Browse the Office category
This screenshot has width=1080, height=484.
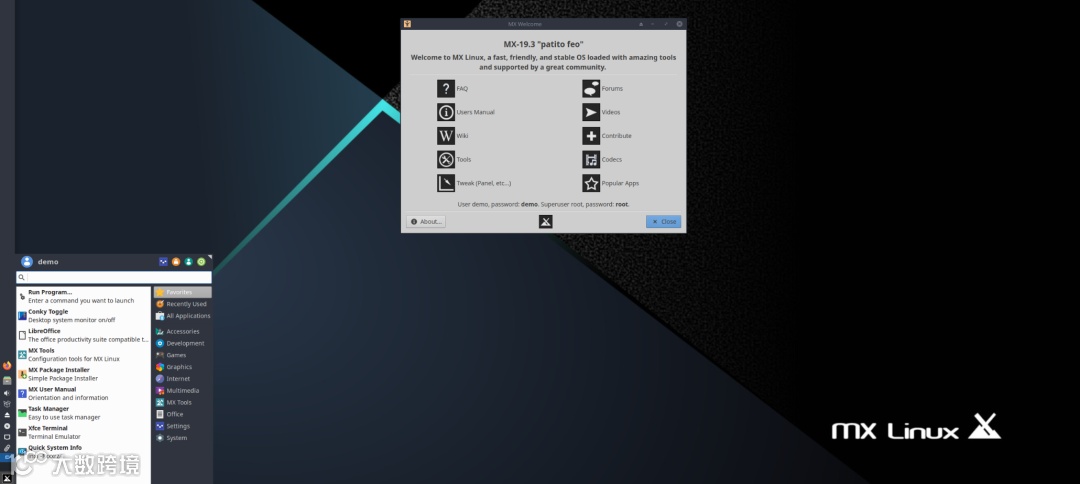click(183, 414)
